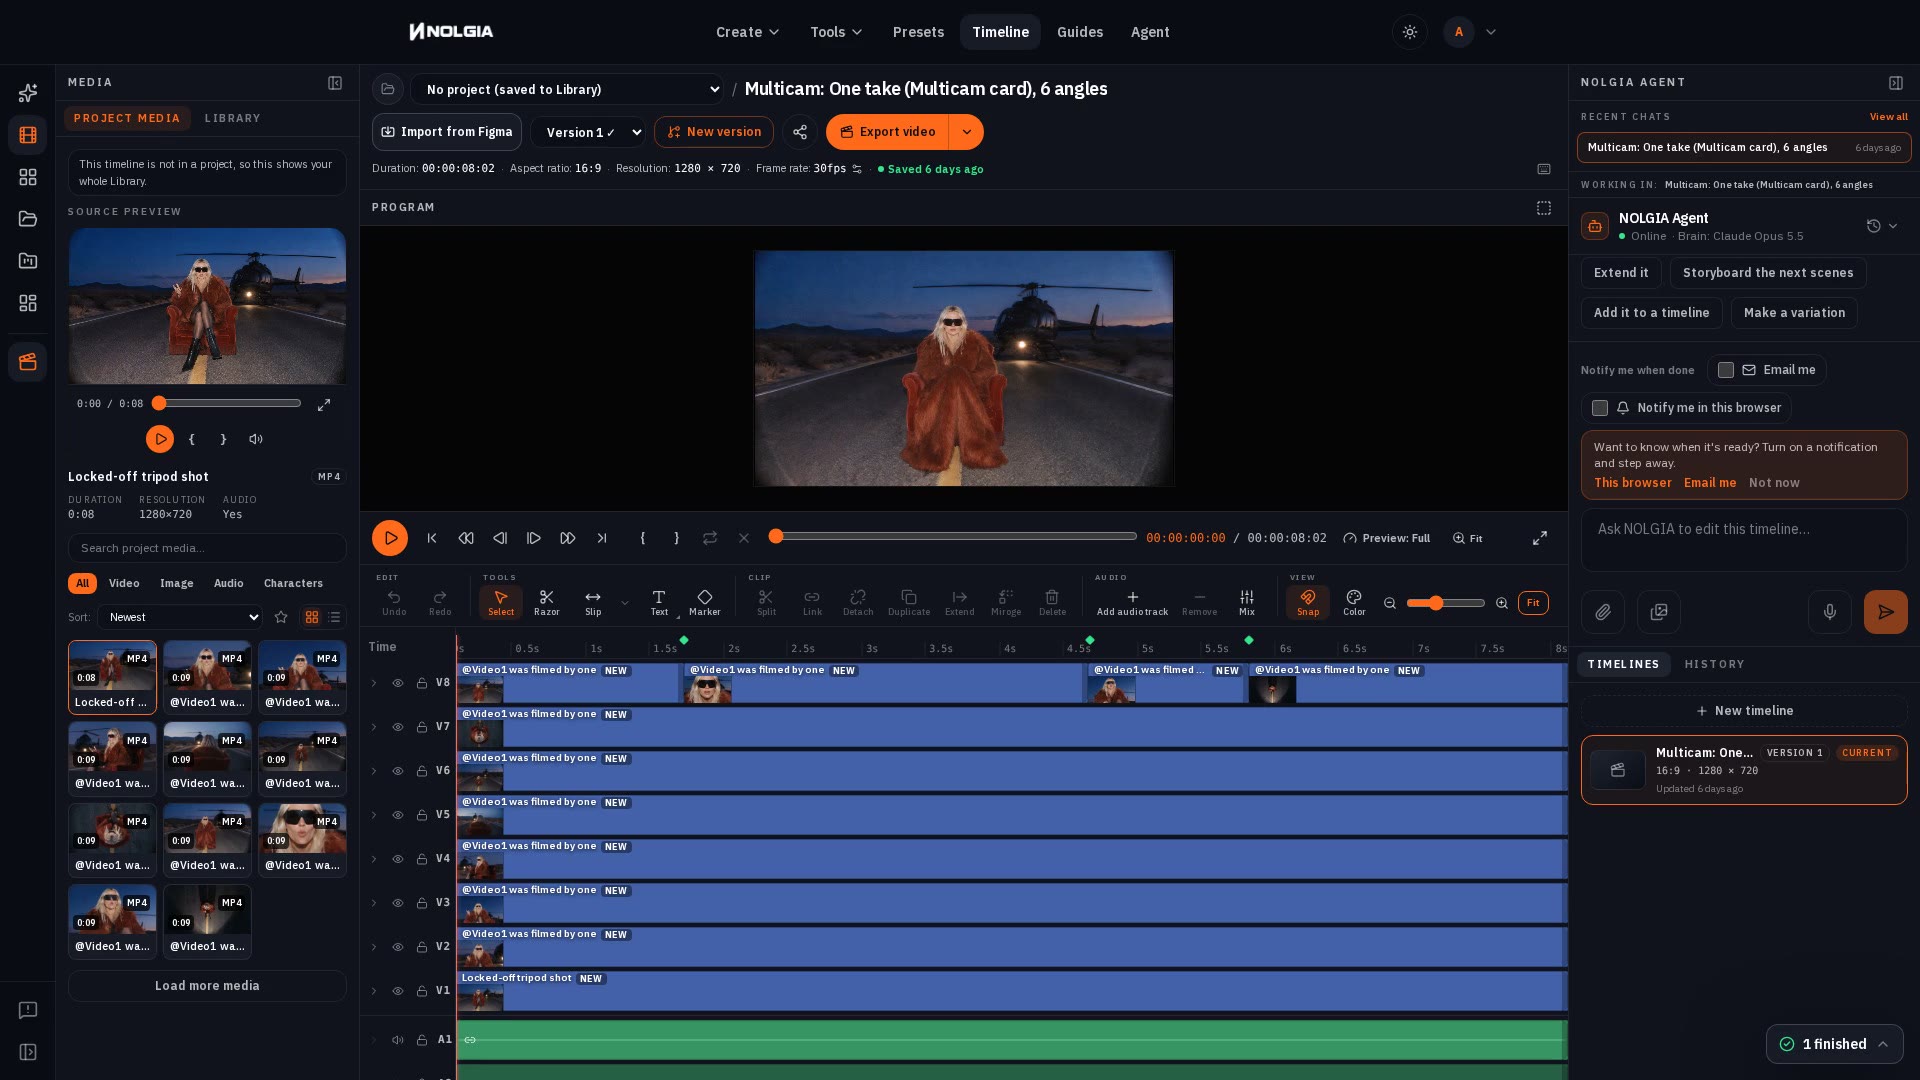
Task: Select the Slip tool
Action: pos(593,602)
